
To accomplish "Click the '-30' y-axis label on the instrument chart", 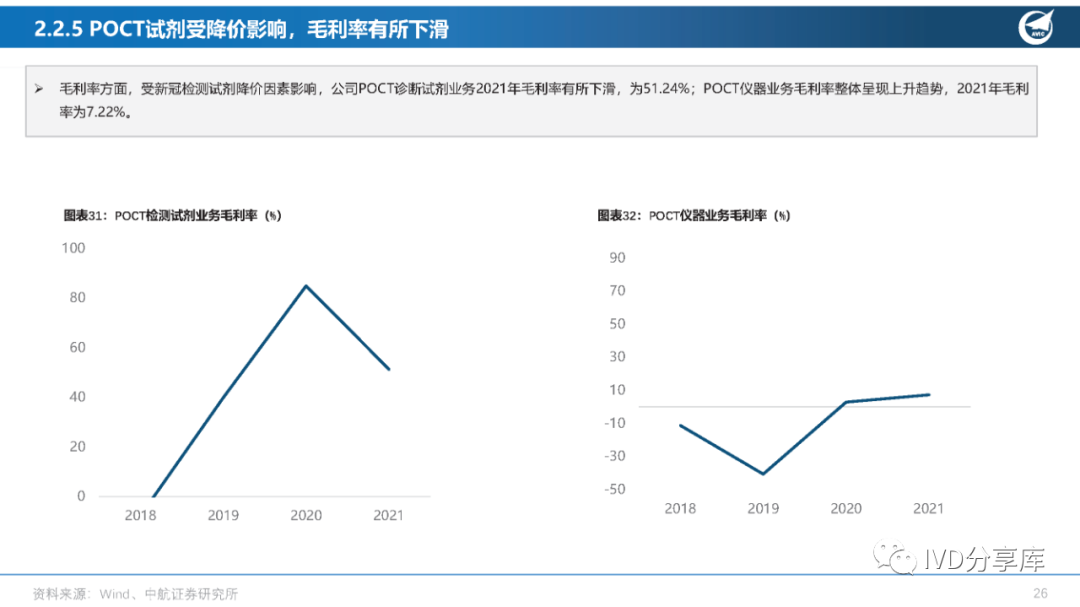I will click(614, 456).
